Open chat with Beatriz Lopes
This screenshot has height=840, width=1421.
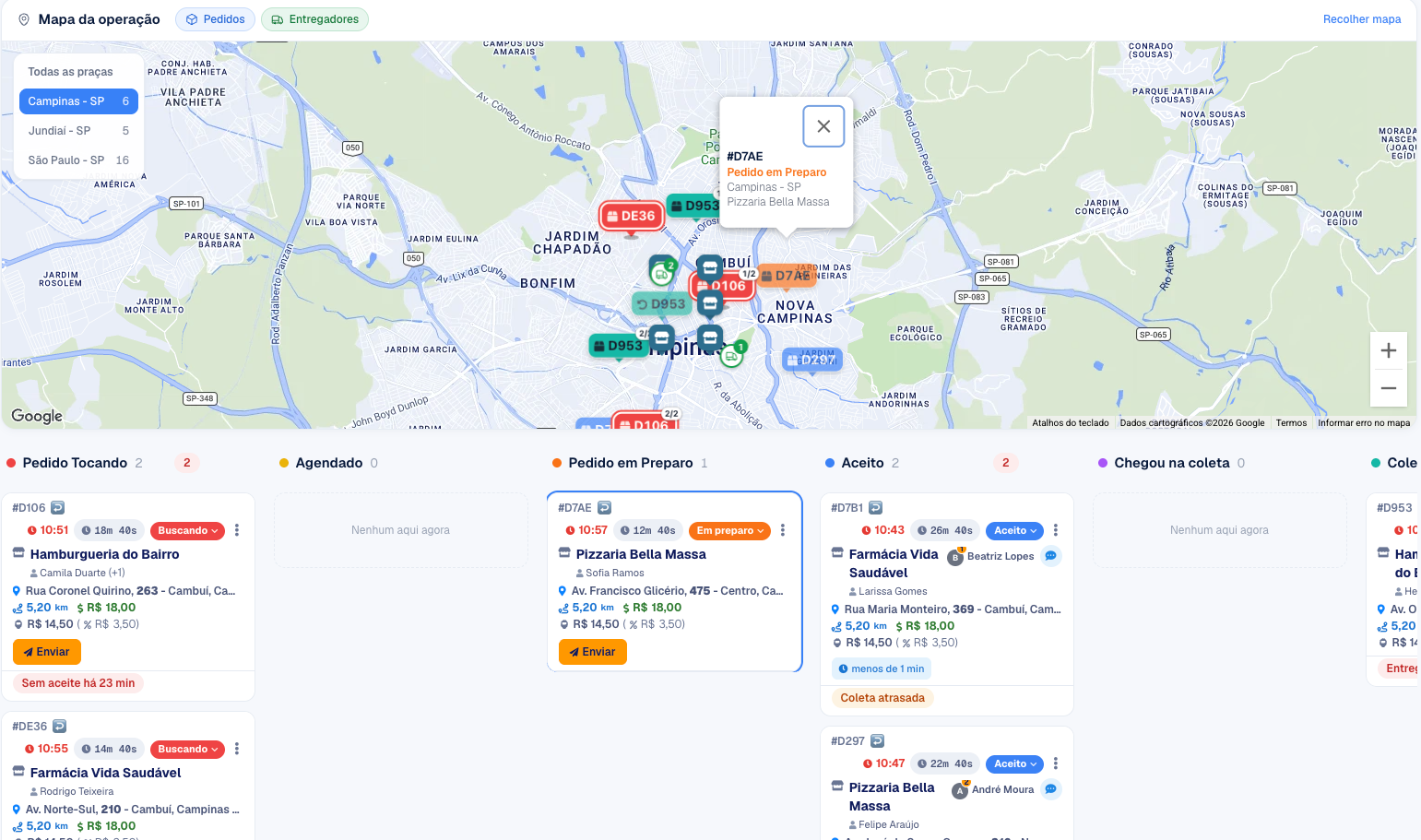[1051, 556]
